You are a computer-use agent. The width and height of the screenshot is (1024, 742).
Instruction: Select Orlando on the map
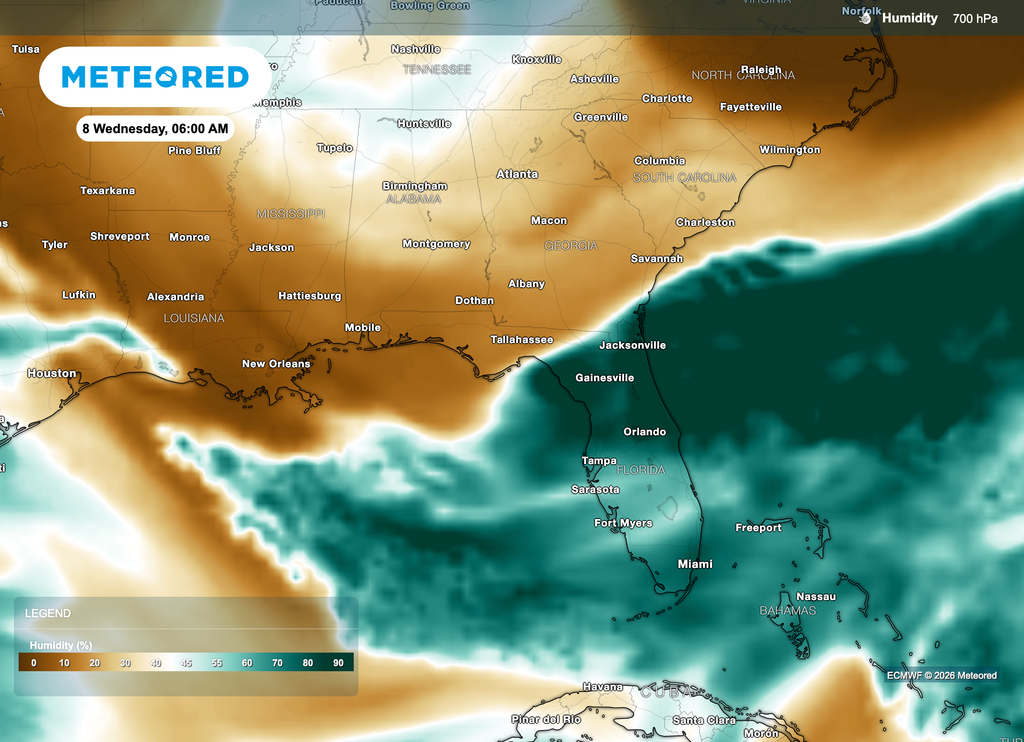click(x=645, y=431)
